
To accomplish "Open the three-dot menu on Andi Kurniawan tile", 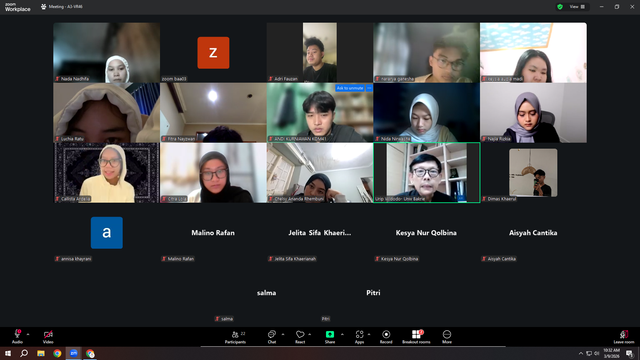I will pos(369,88).
